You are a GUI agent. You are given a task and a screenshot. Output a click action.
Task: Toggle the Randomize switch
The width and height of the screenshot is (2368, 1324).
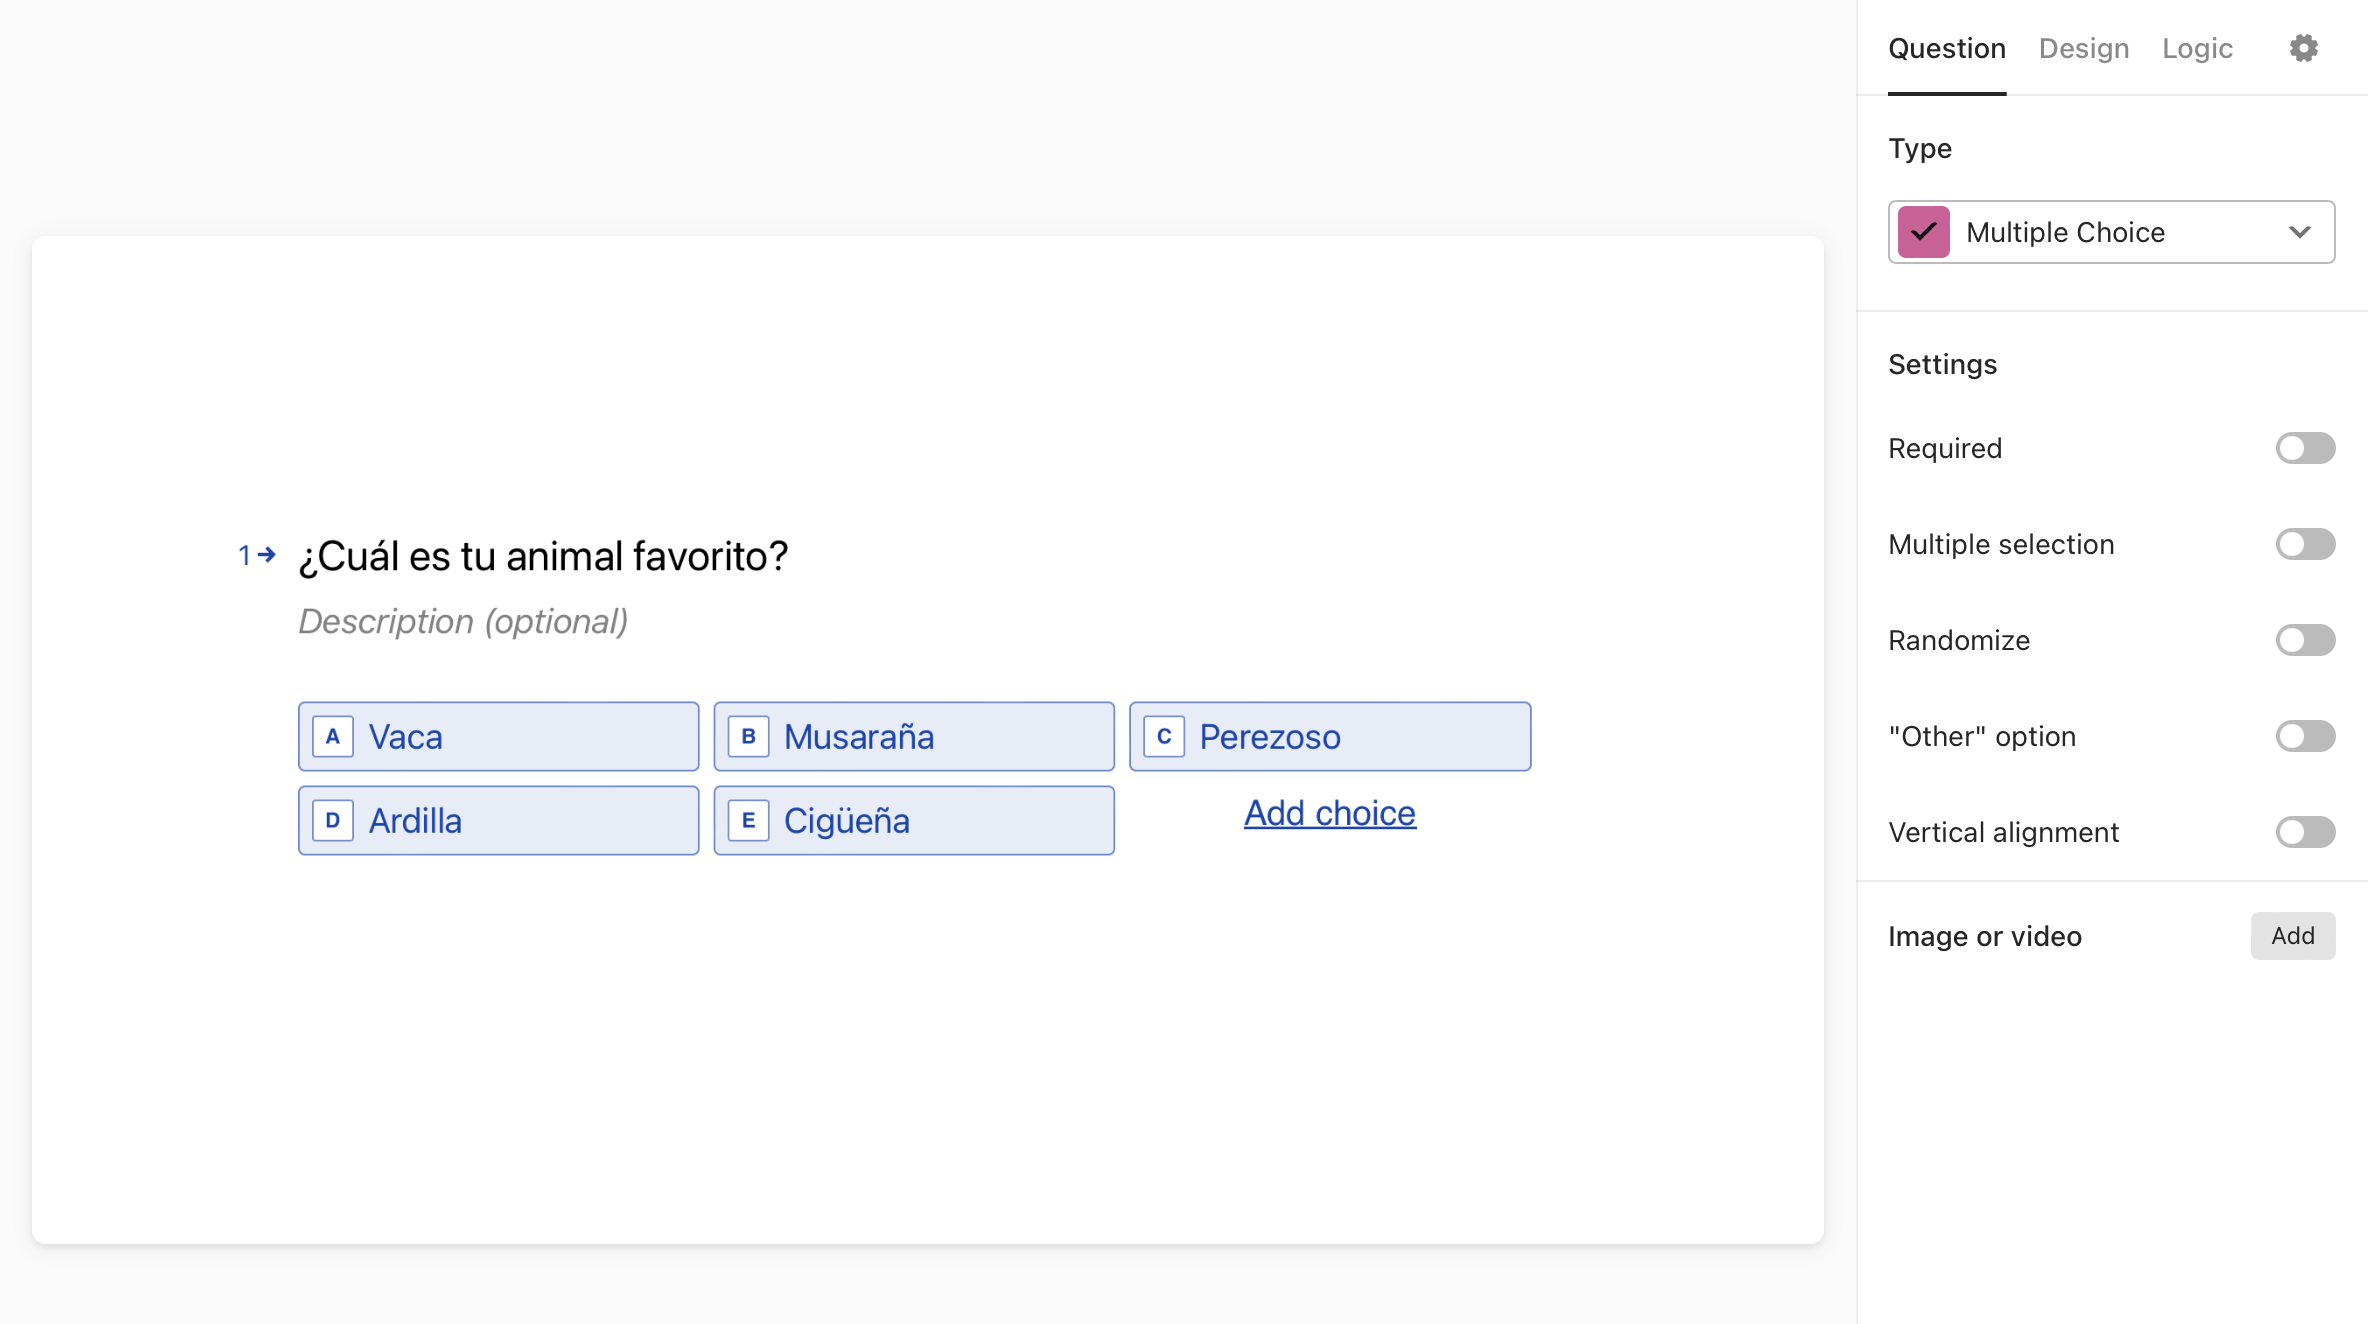(x=2306, y=640)
